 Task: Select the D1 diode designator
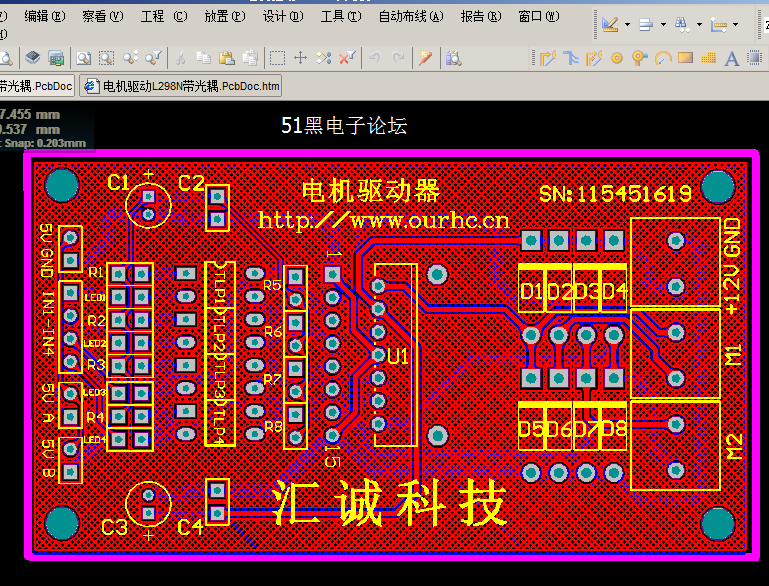click(x=532, y=292)
